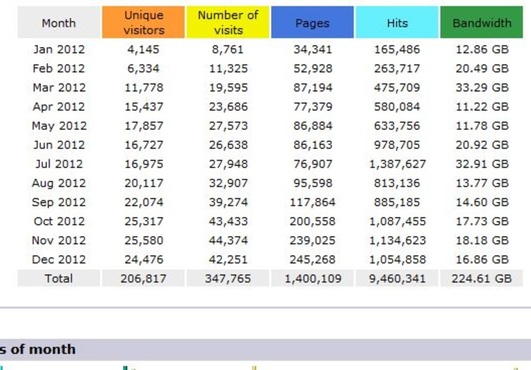Click hits value 165,486

click(397, 49)
